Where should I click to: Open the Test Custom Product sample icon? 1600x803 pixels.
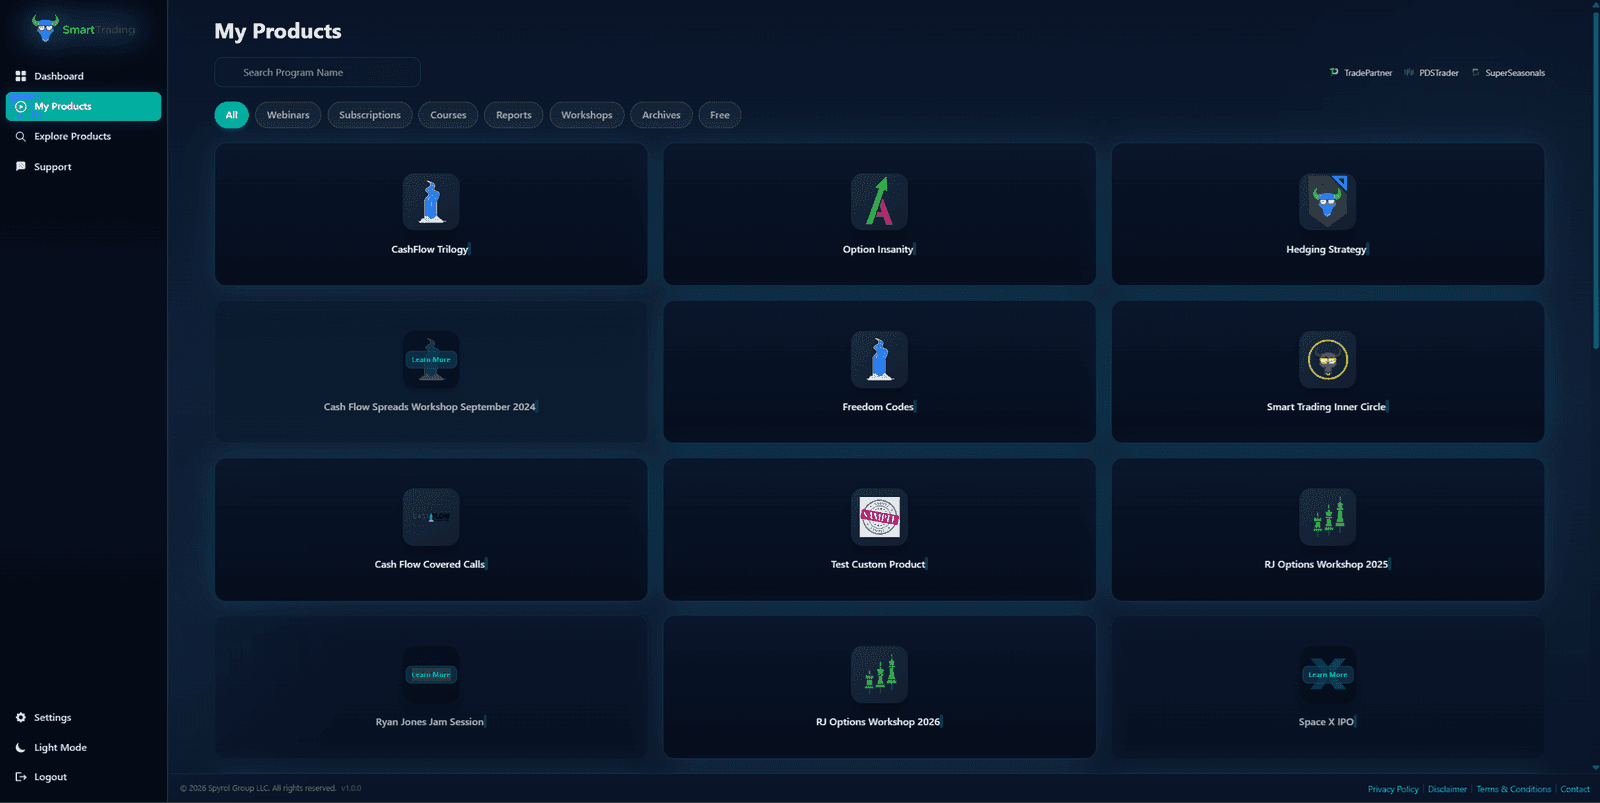pyautogui.click(x=879, y=516)
